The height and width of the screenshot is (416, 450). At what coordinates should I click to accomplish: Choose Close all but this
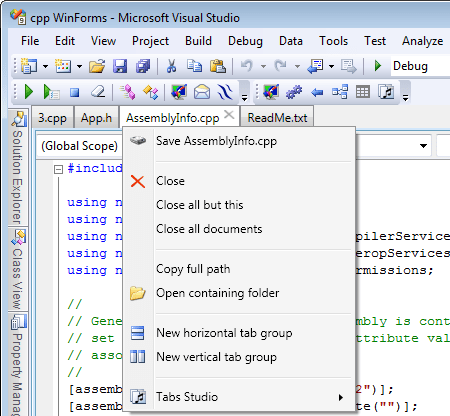(x=239, y=205)
